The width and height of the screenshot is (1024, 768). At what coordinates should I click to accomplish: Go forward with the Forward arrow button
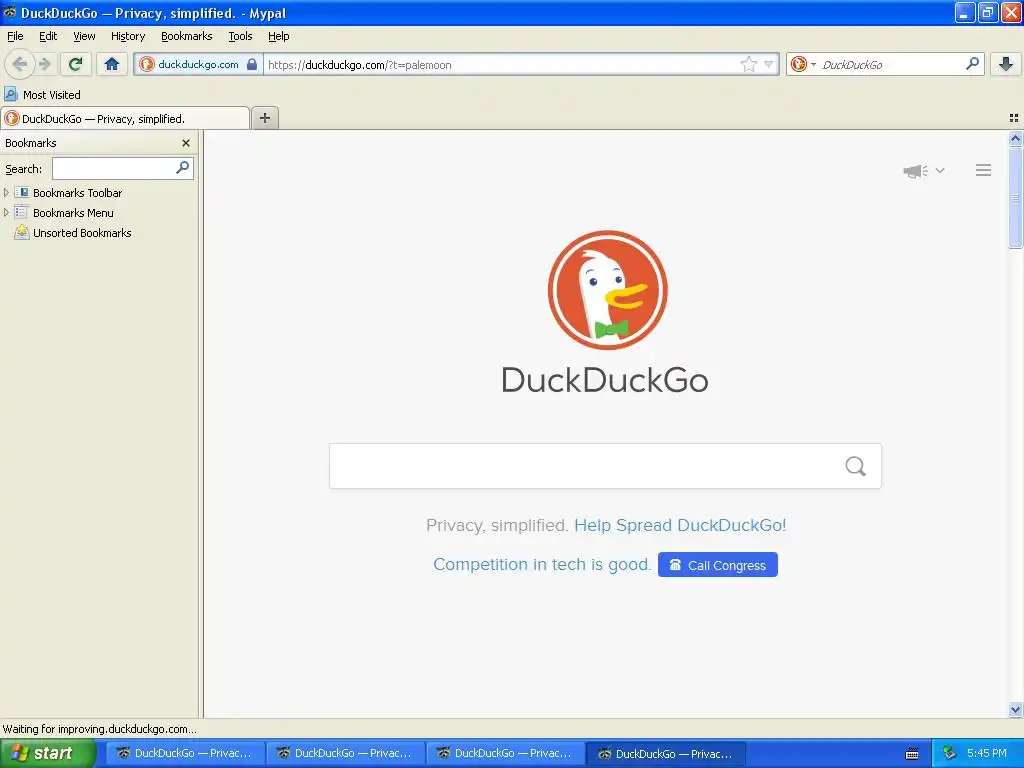tap(44, 64)
